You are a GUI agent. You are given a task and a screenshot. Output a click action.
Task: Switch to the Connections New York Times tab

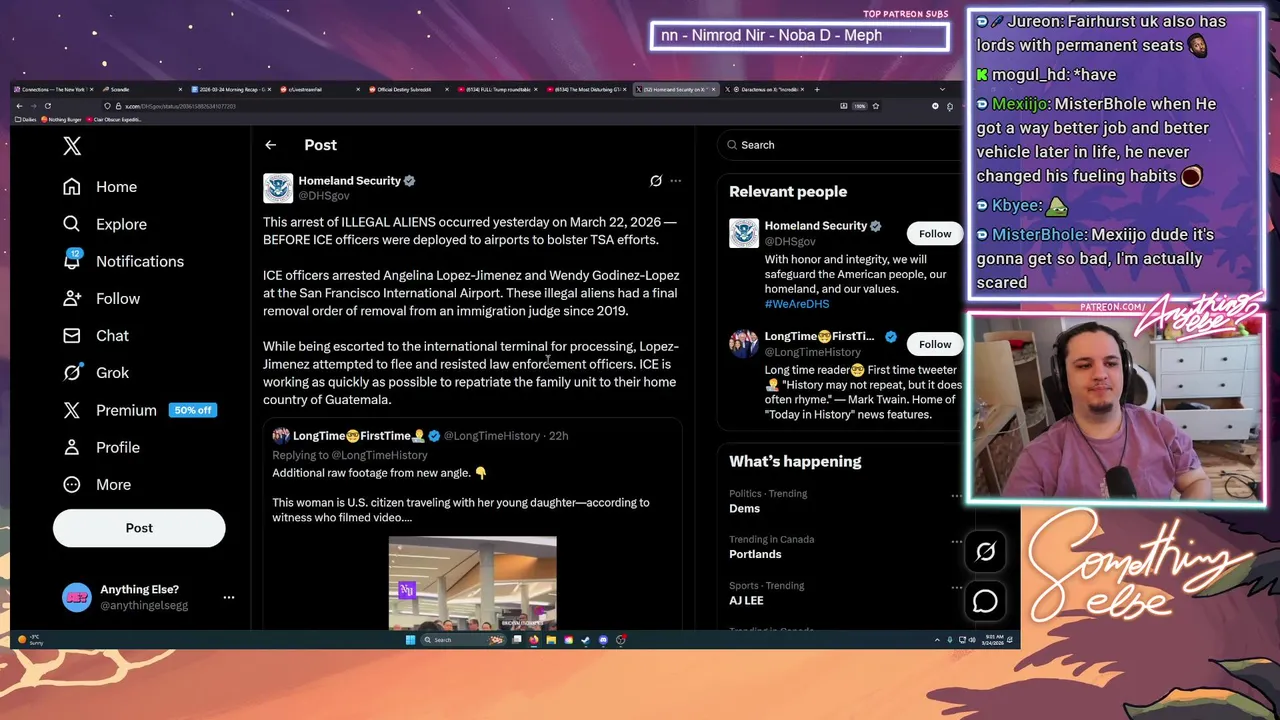(x=52, y=89)
